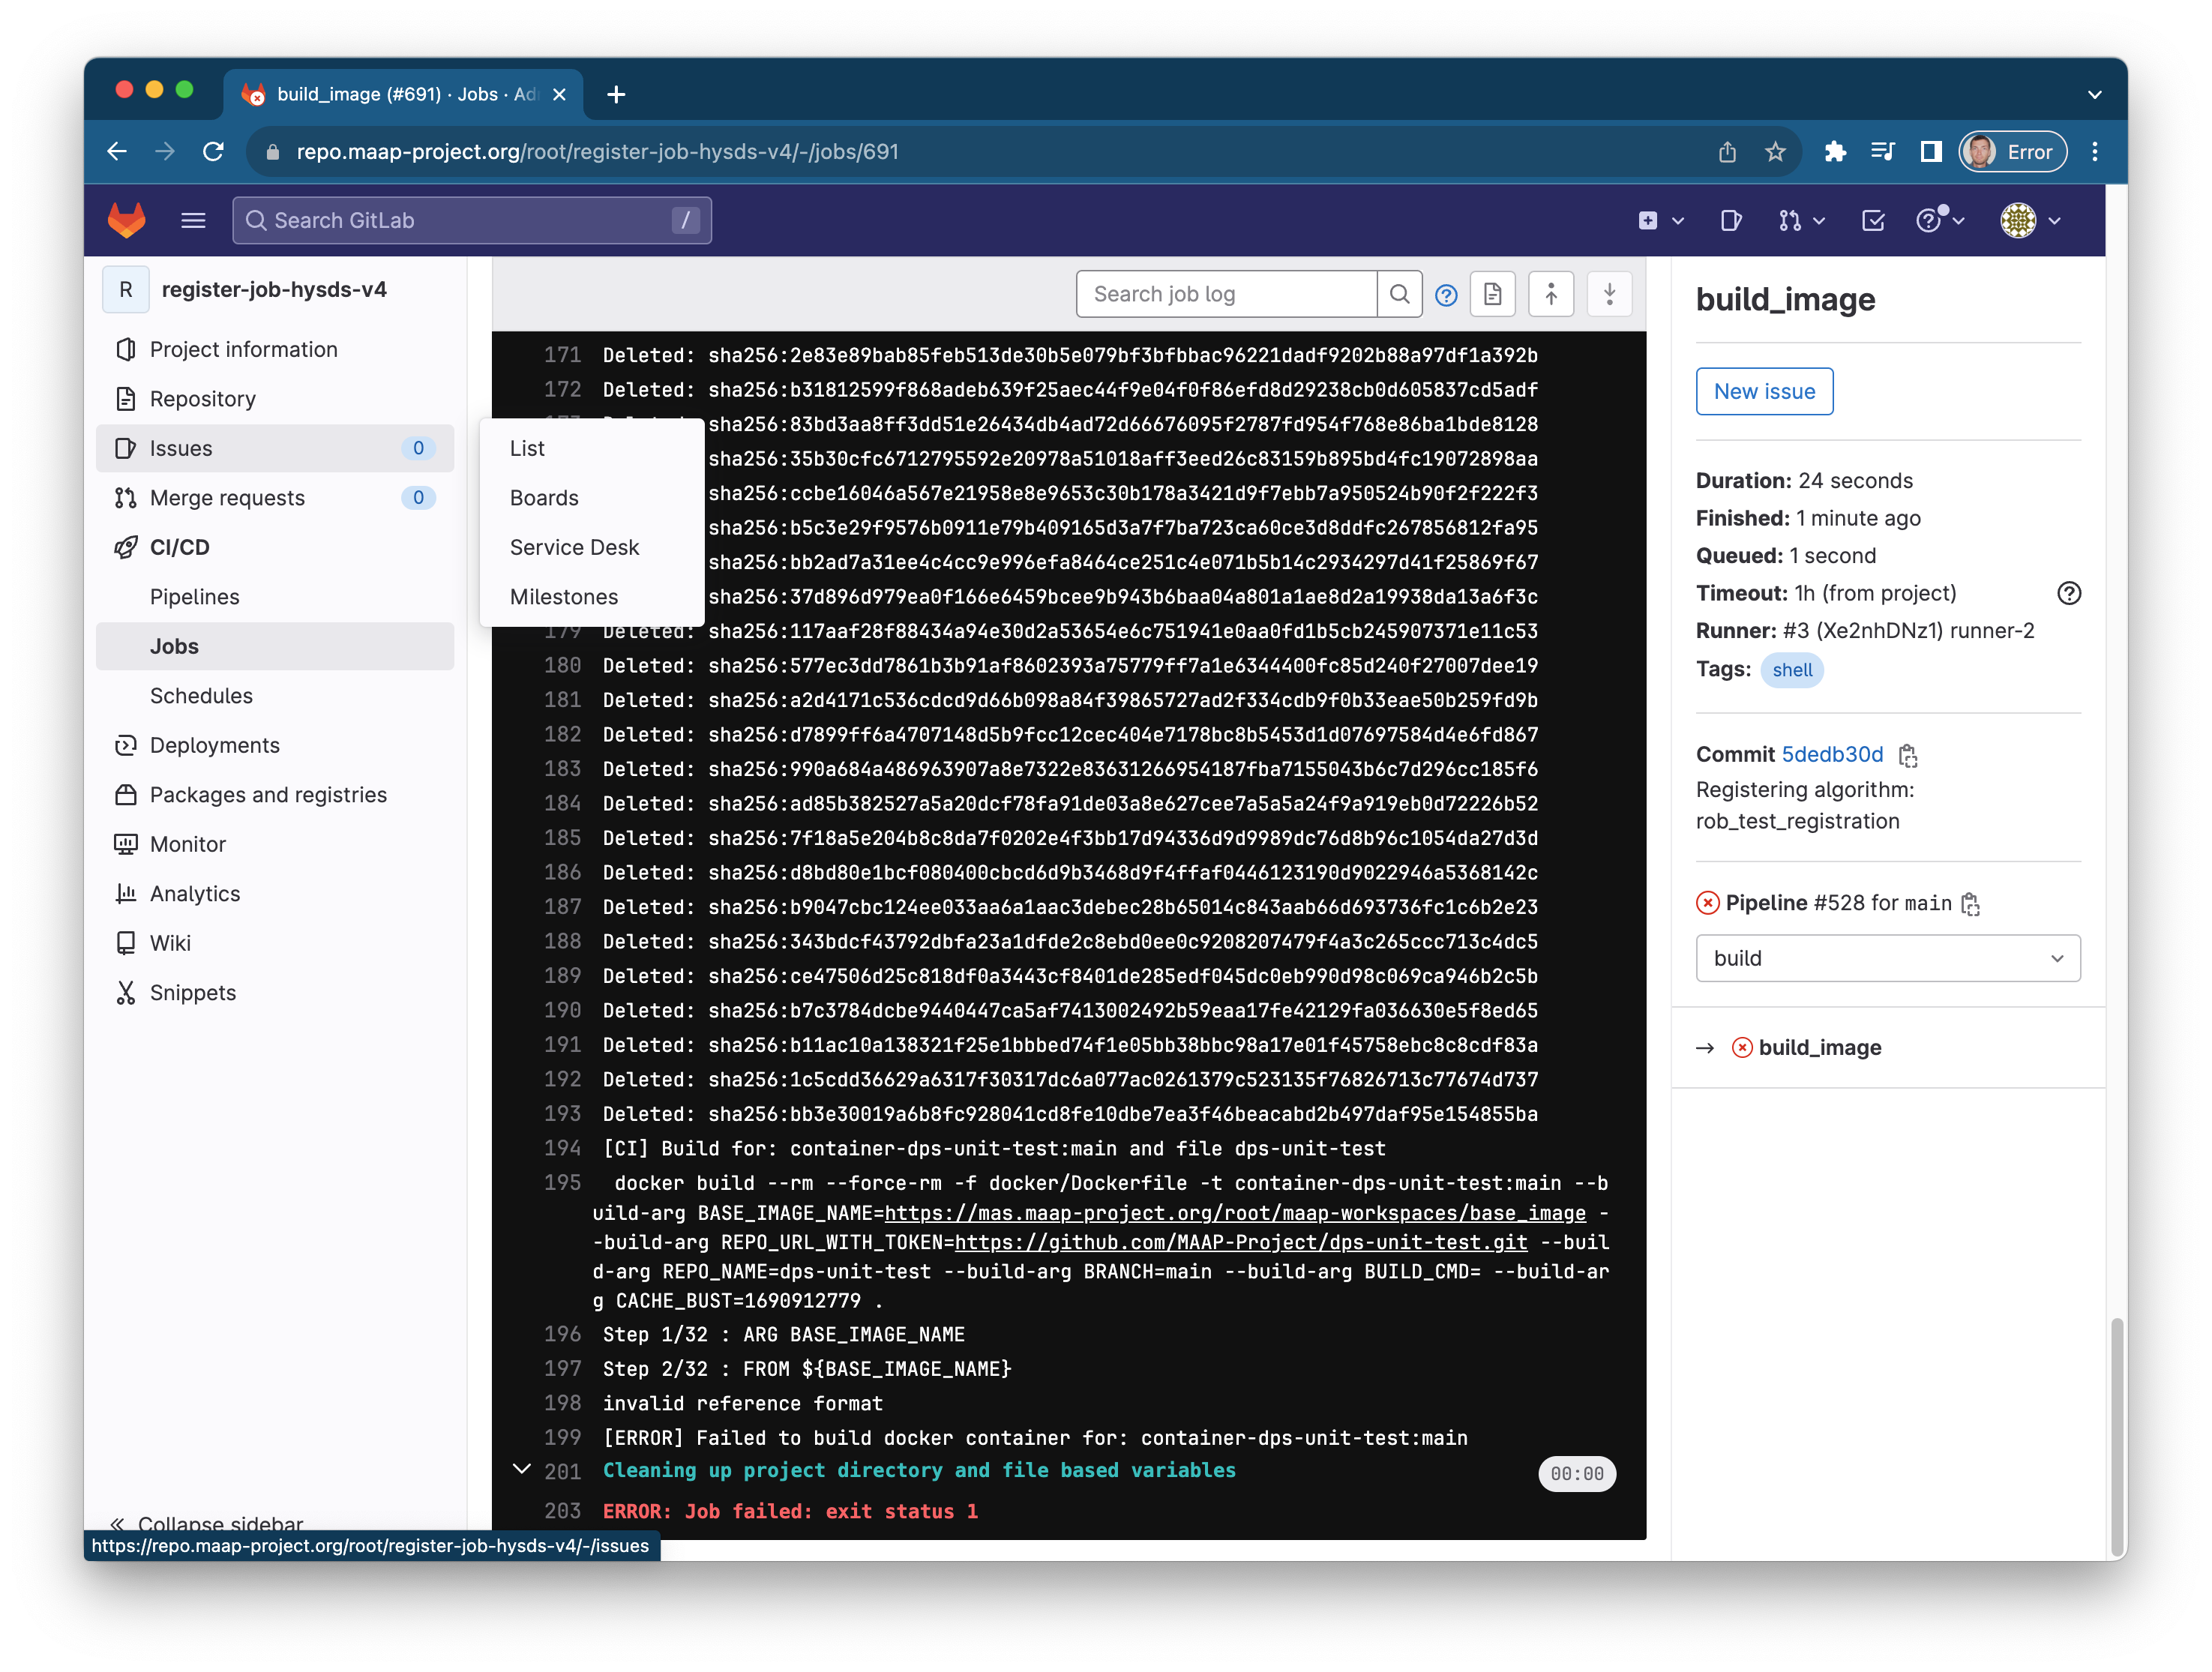
Task: Open the To-Do list icon in the header
Action: [1873, 220]
